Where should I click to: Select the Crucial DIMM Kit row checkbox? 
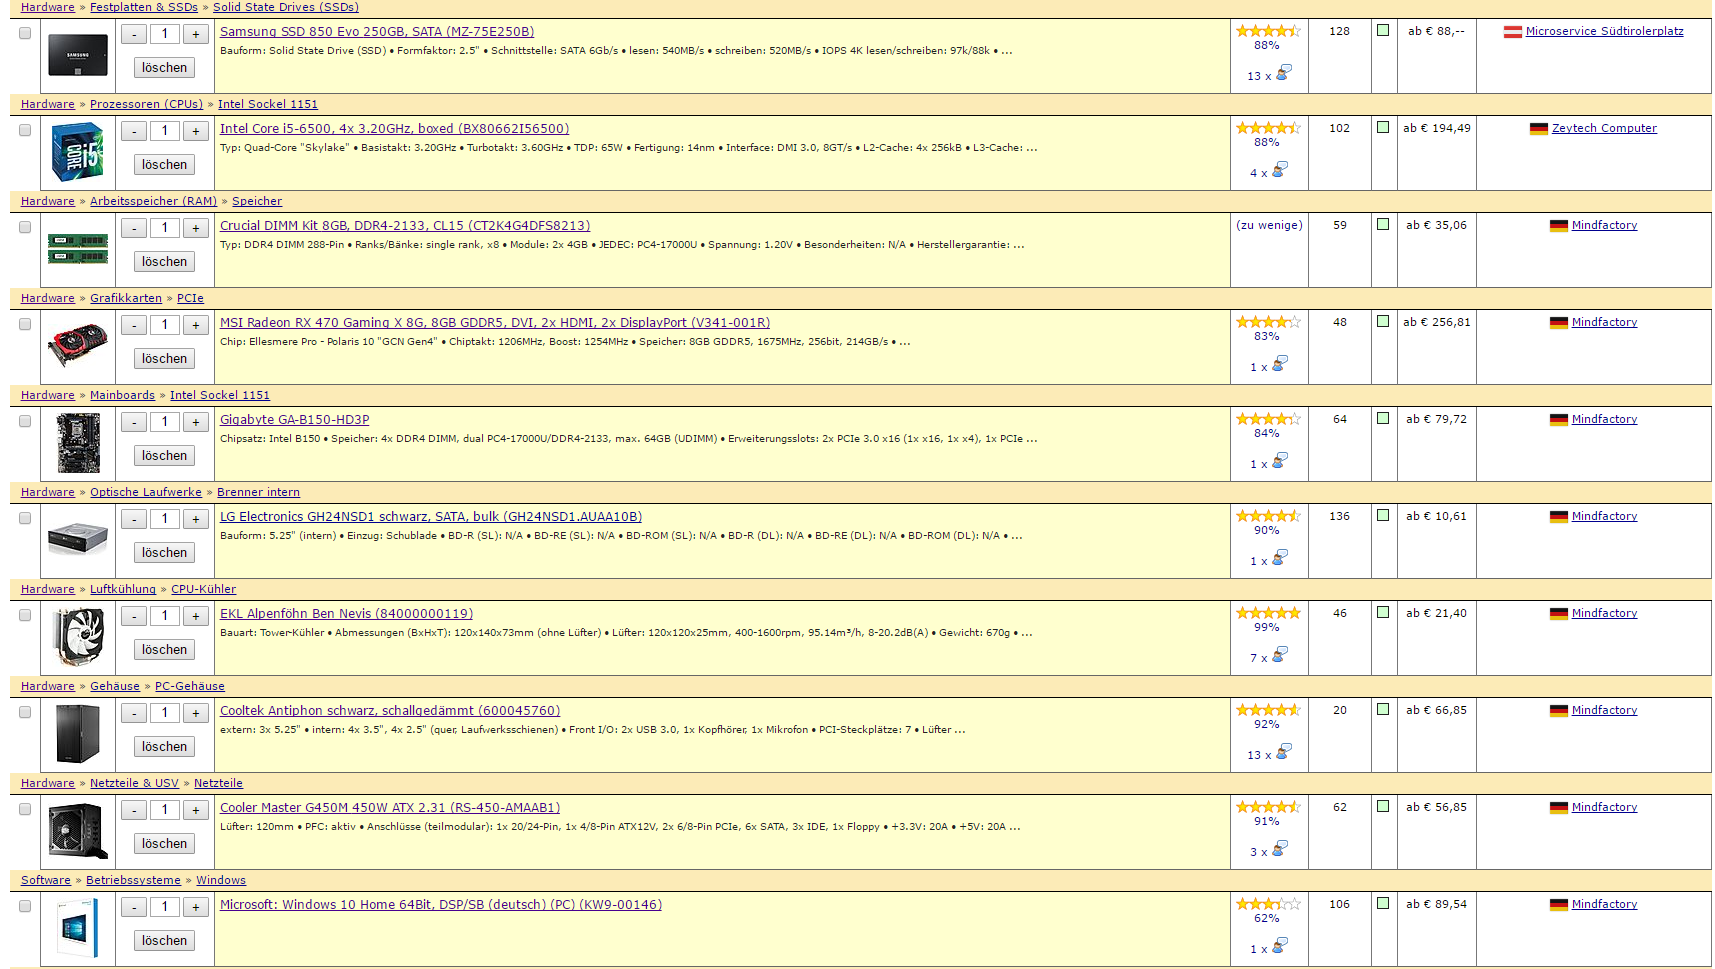[x=25, y=227]
